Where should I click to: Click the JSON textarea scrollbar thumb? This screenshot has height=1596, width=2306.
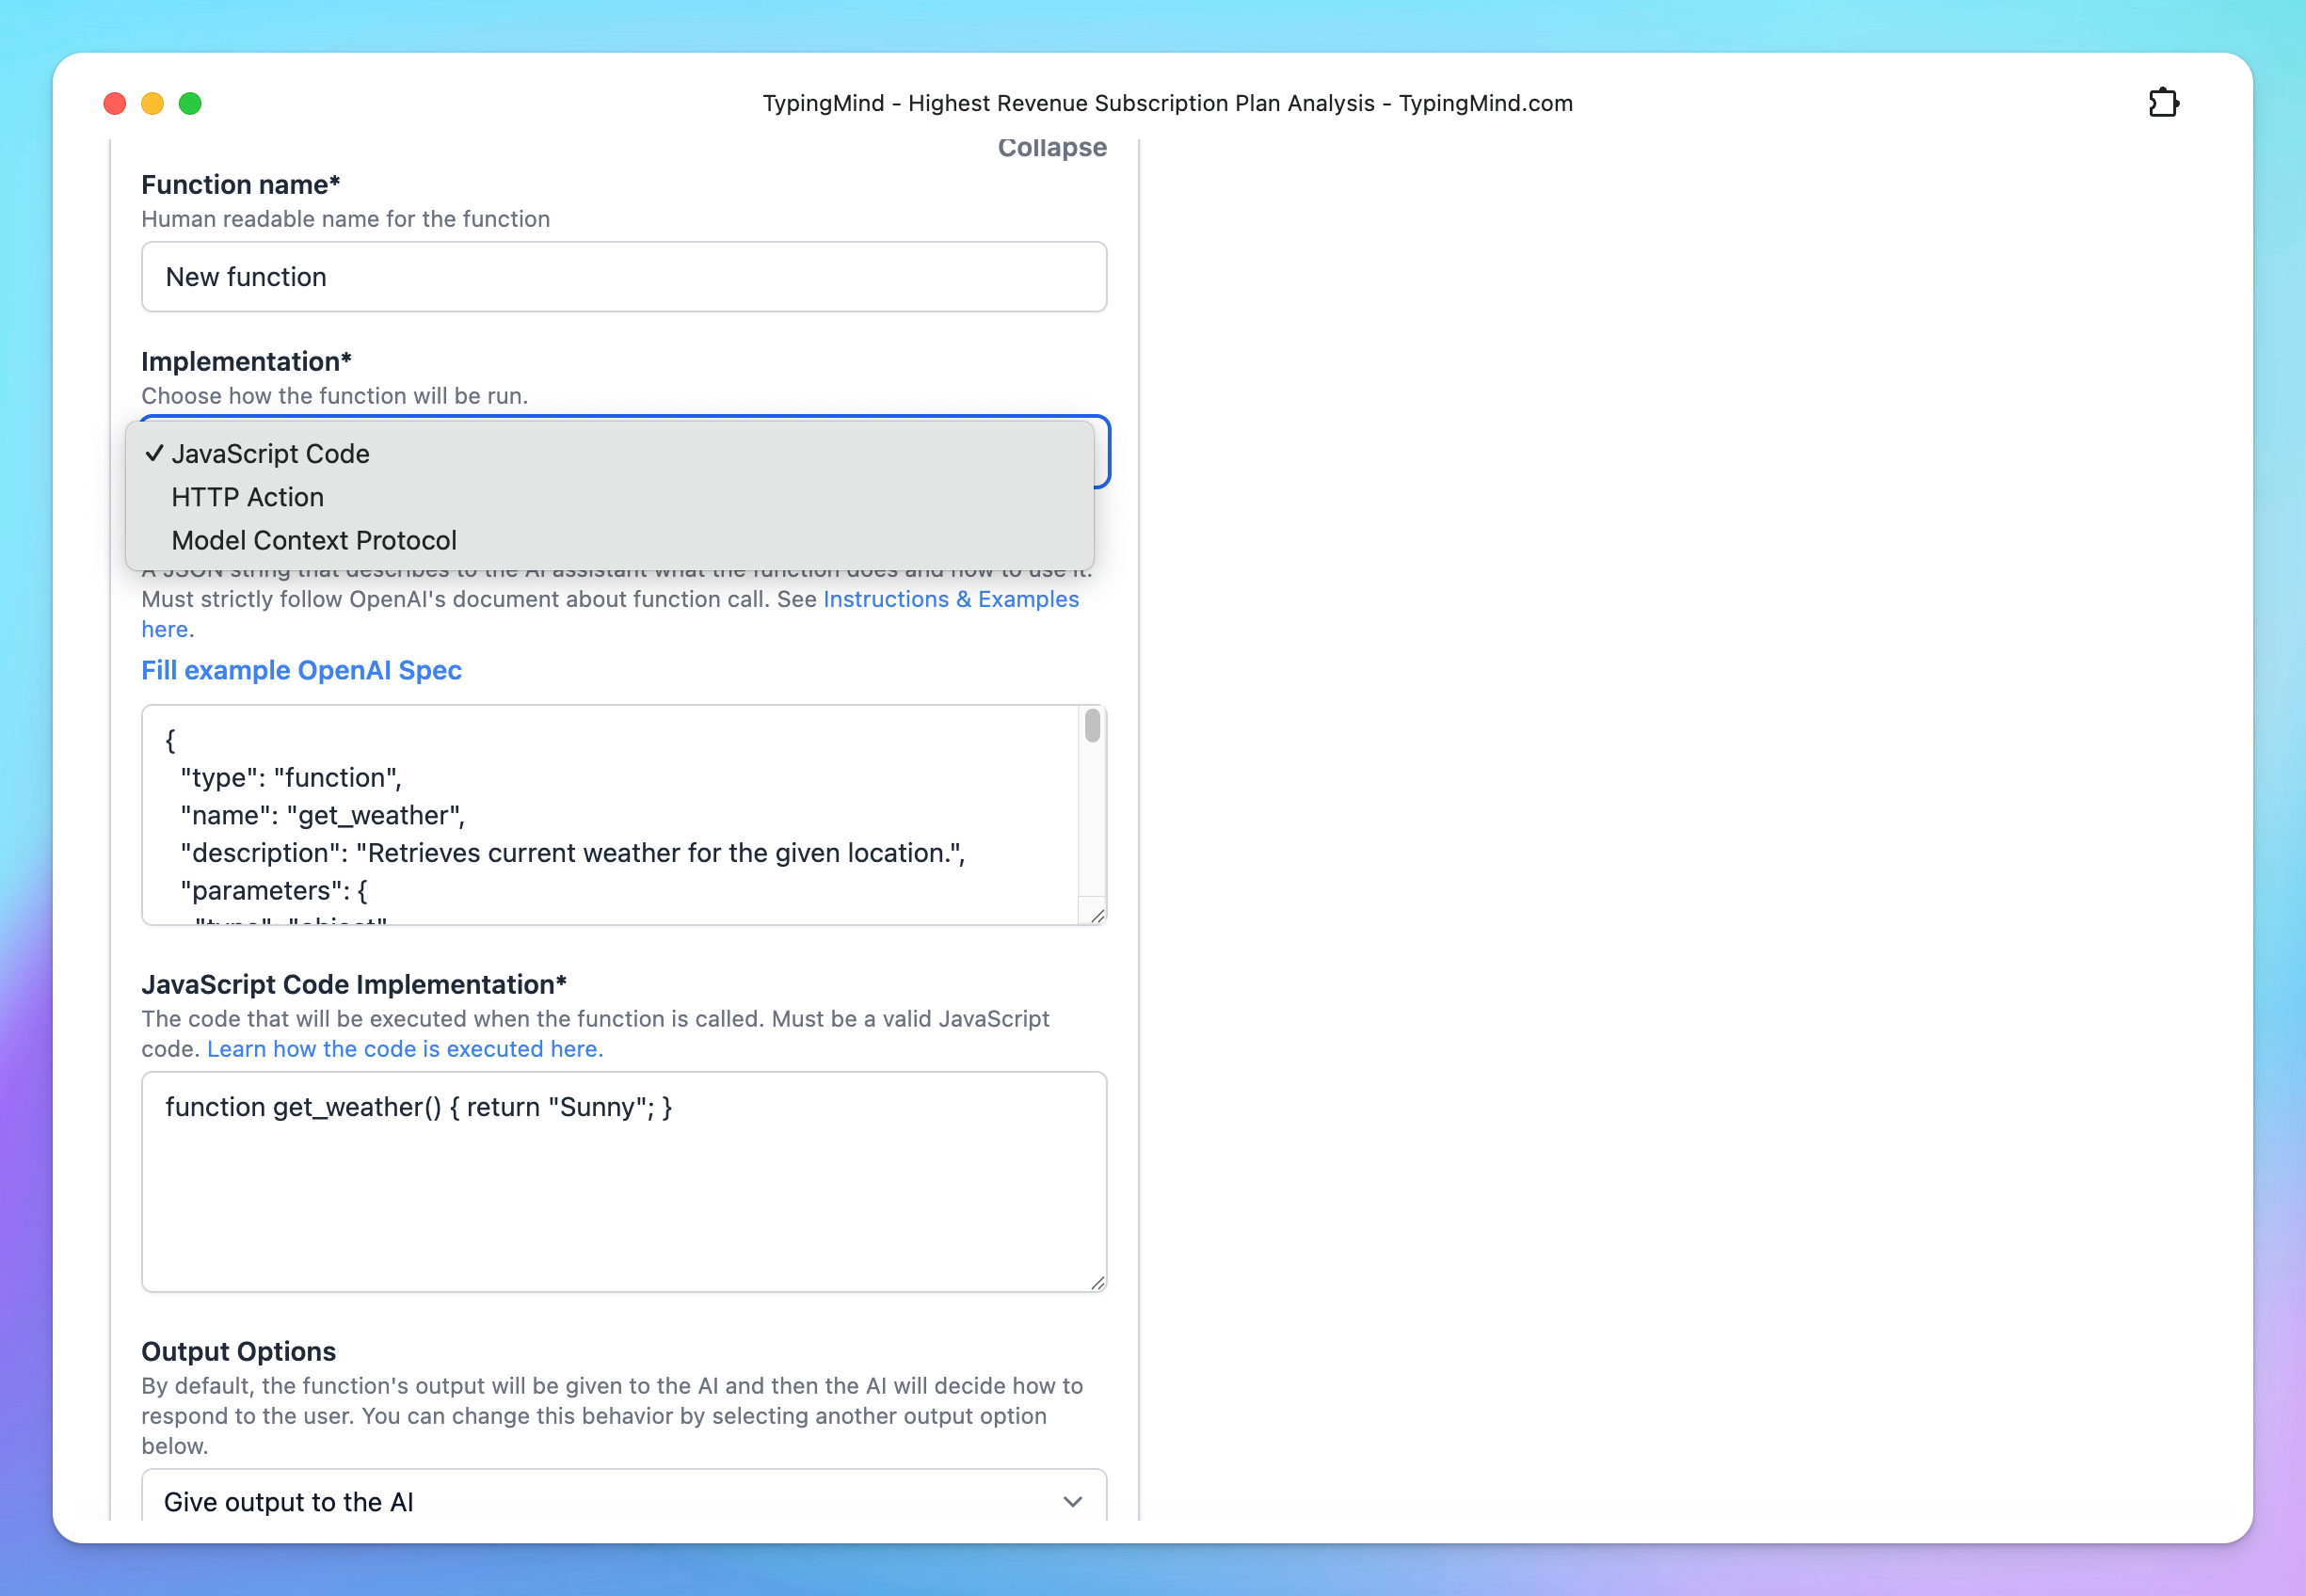(x=1092, y=726)
